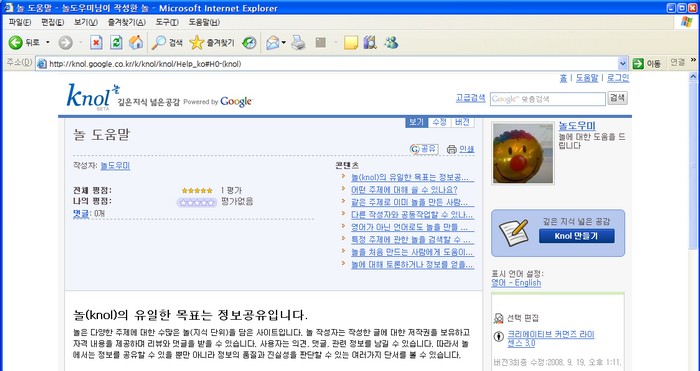The height and width of the screenshot is (371, 700).
Task: Open the 영어 - English language link
Action: (516, 283)
